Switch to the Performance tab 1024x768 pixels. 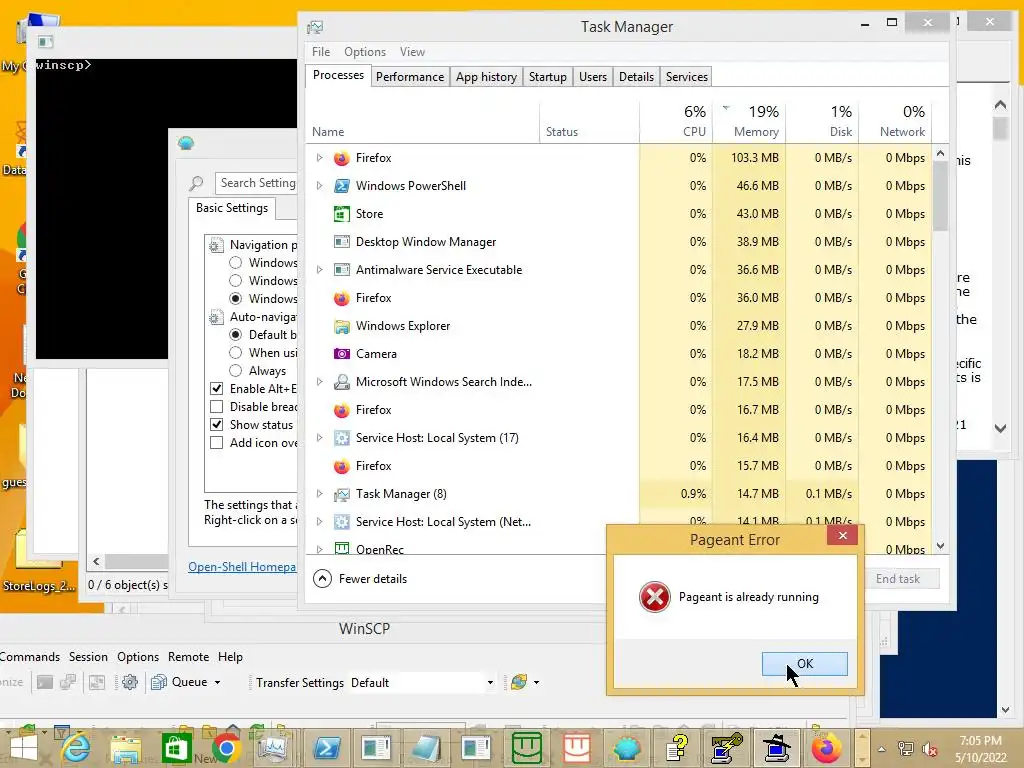tap(409, 77)
